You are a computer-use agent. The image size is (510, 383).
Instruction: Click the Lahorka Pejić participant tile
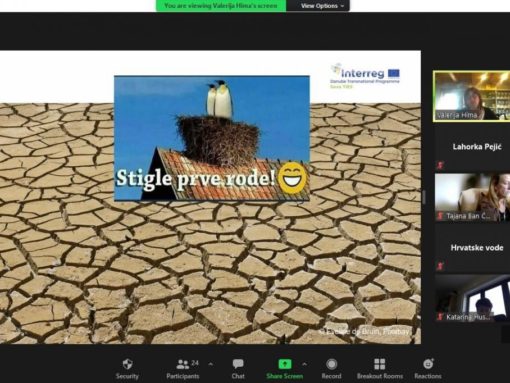472,147
